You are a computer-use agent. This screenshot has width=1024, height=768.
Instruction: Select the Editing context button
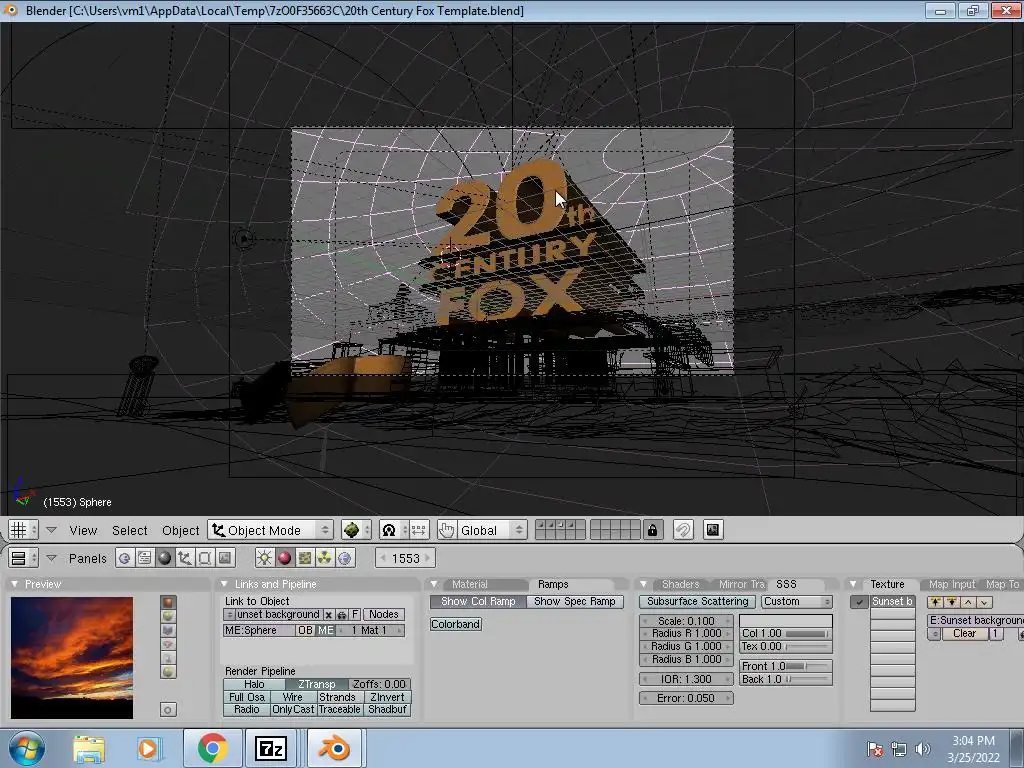pyautogui.click(x=204, y=558)
